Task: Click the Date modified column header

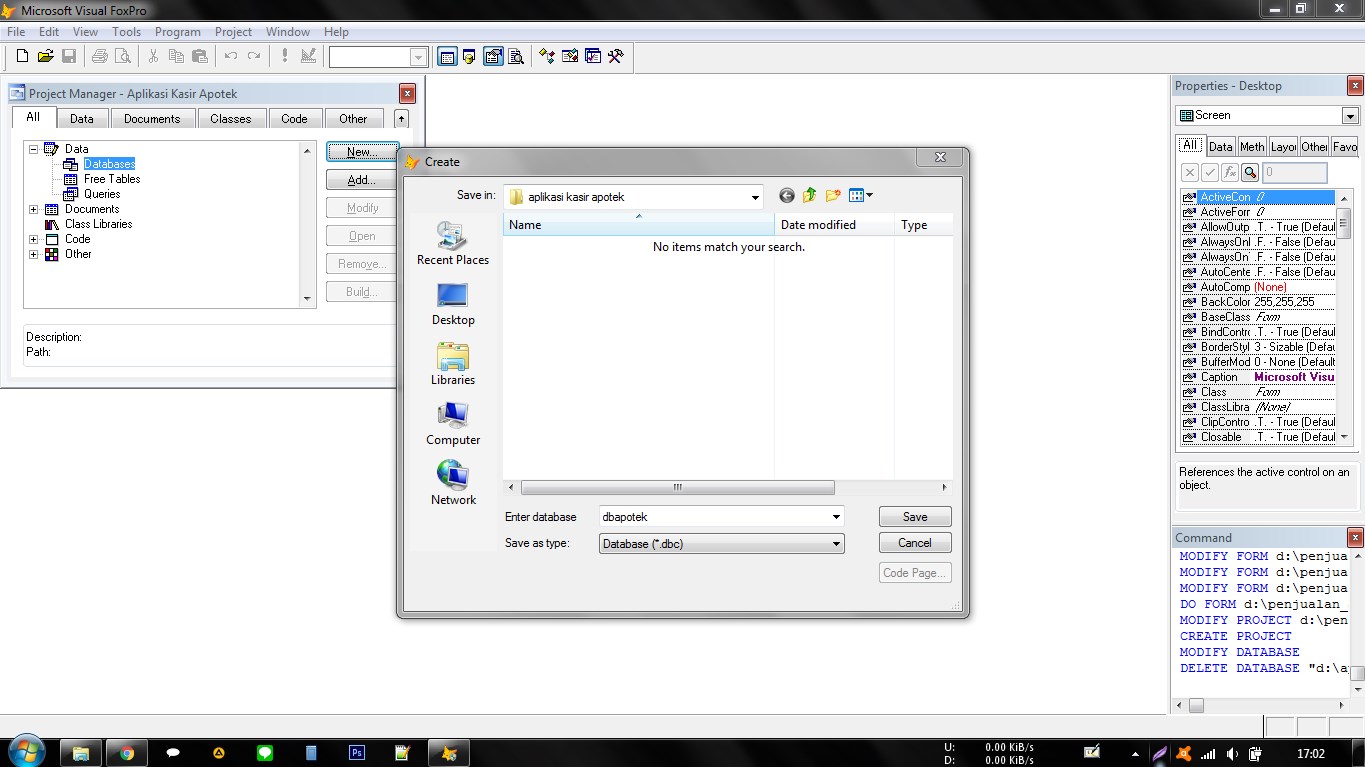Action: pos(834,225)
